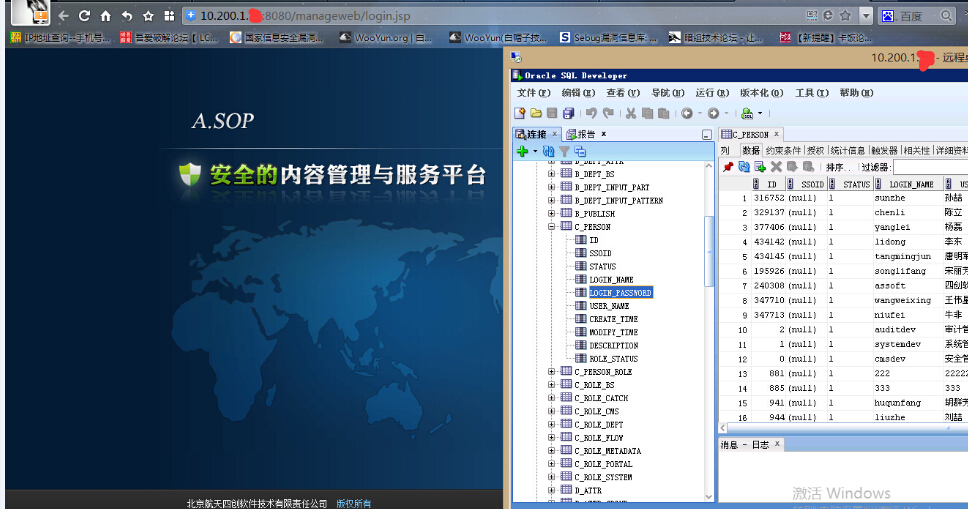
Task: Open the SQL Worksheet dropdown arrow
Action: point(760,114)
